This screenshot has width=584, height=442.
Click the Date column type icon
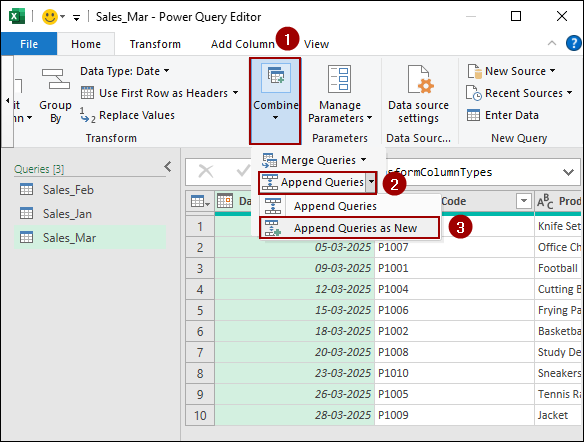tap(225, 201)
